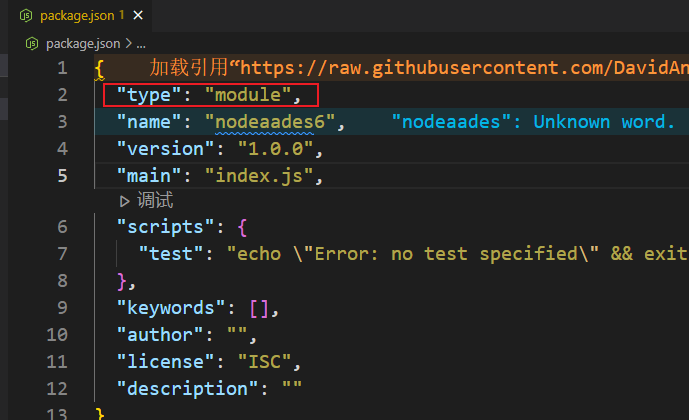Viewport: 689px width, 420px height.
Task: Close the package.json editor tab
Action: tap(138, 15)
